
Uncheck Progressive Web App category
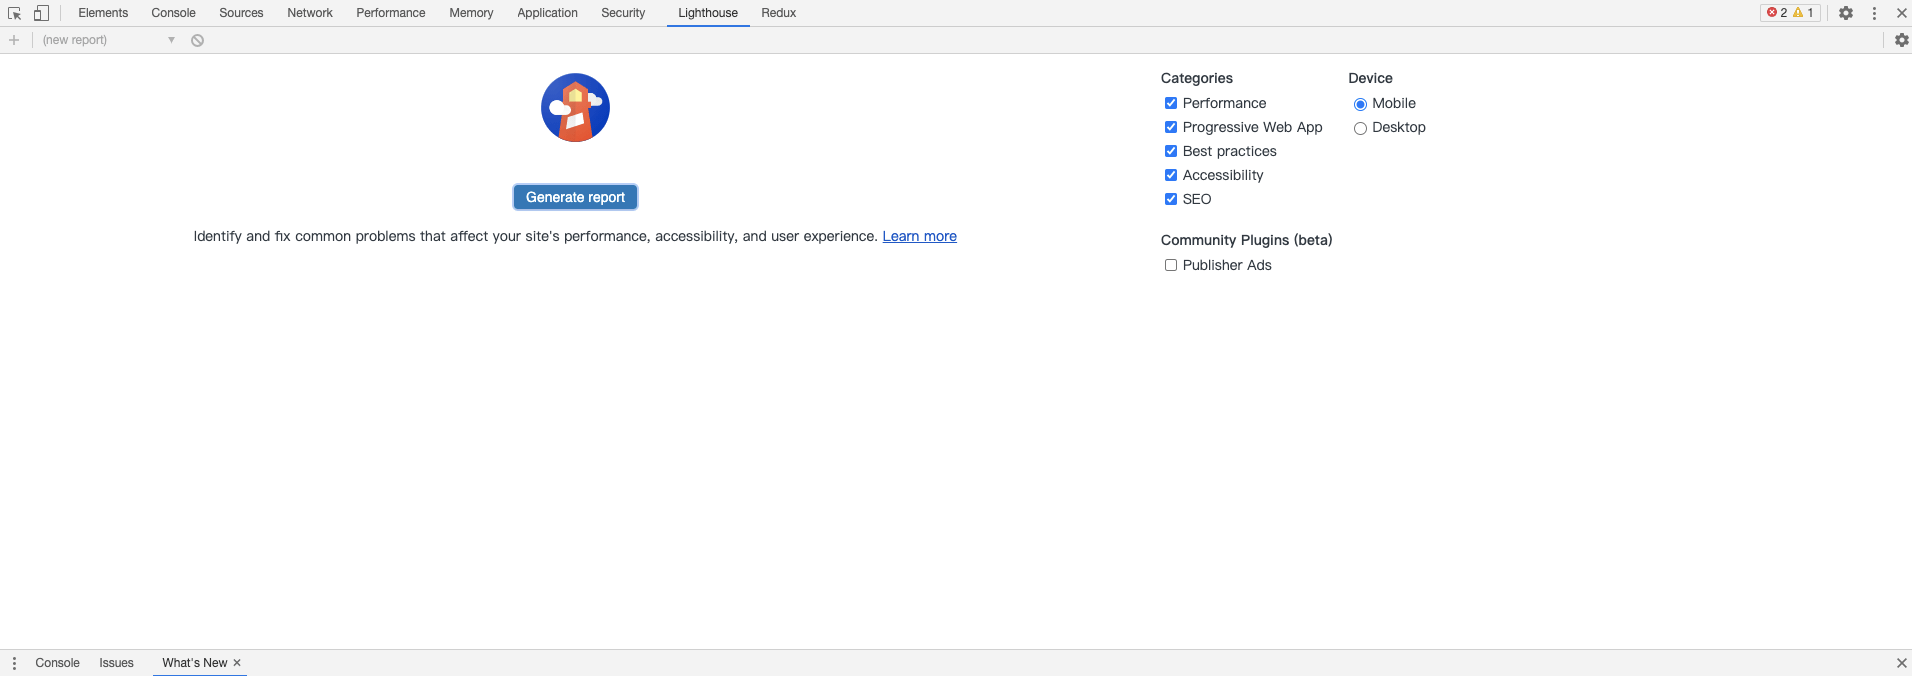1171,127
